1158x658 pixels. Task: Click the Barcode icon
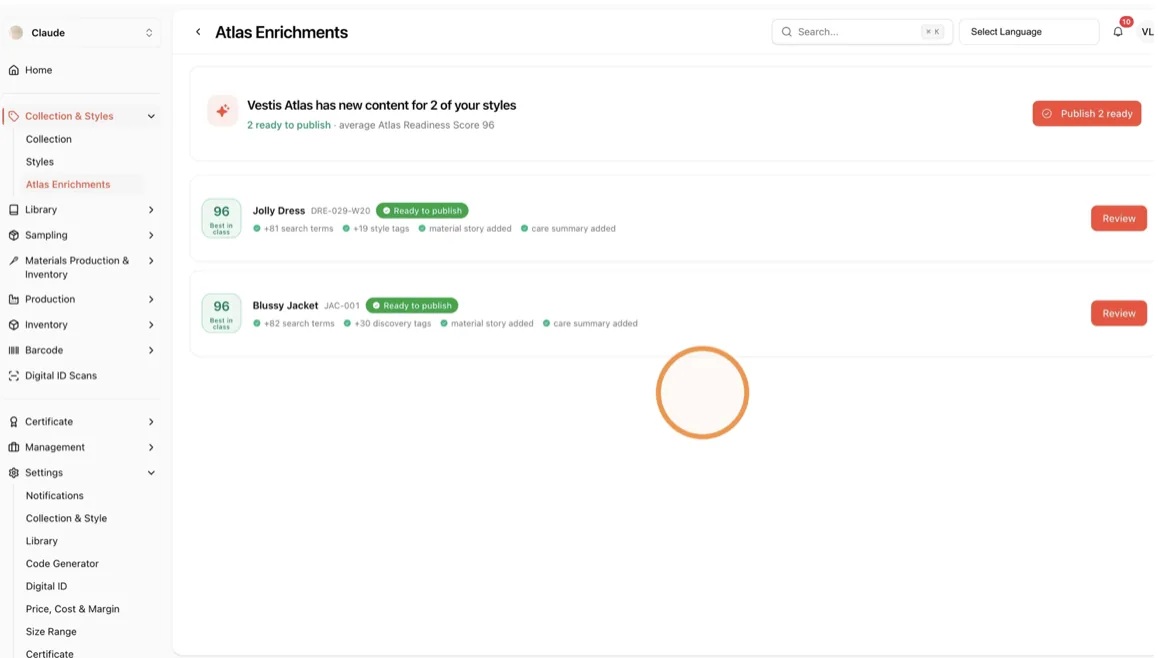13,350
